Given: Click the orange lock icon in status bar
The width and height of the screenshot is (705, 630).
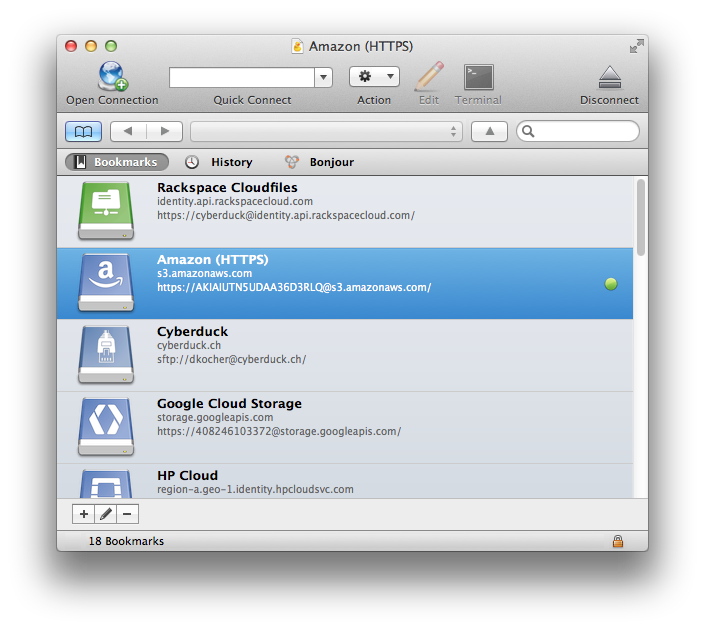Looking at the screenshot, I should (x=618, y=541).
